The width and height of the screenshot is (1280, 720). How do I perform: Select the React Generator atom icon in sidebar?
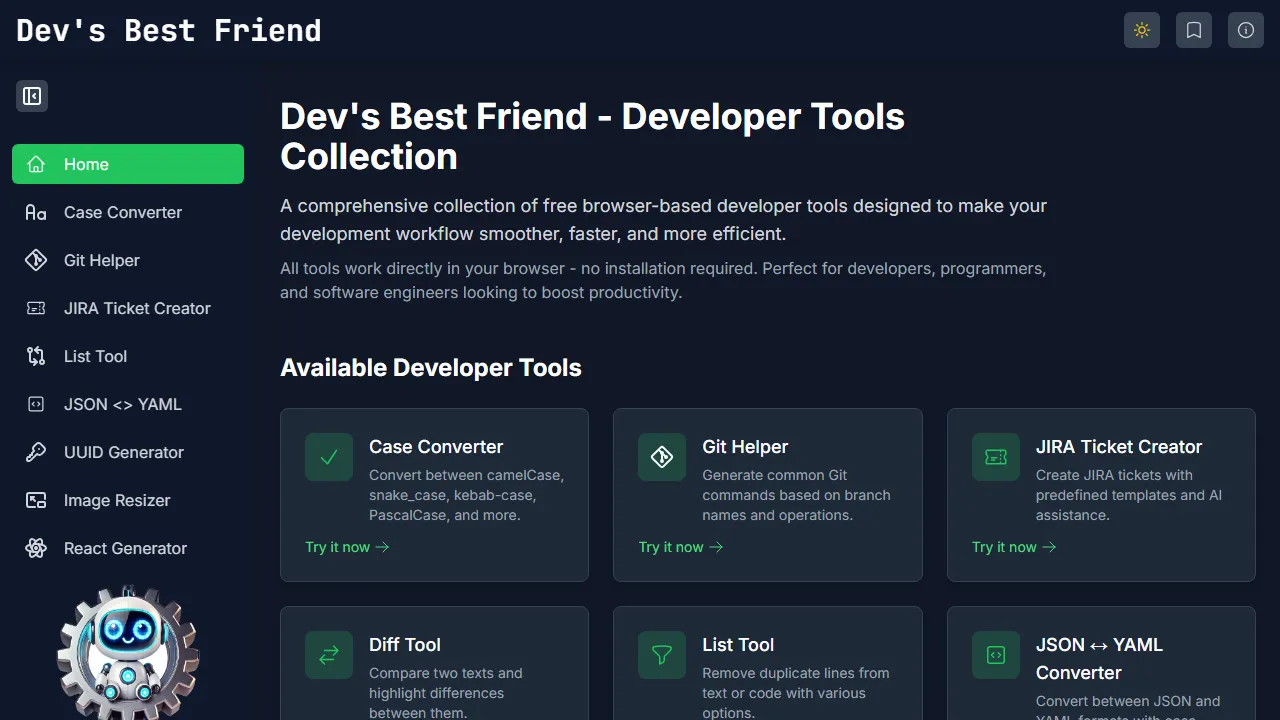[36, 548]
